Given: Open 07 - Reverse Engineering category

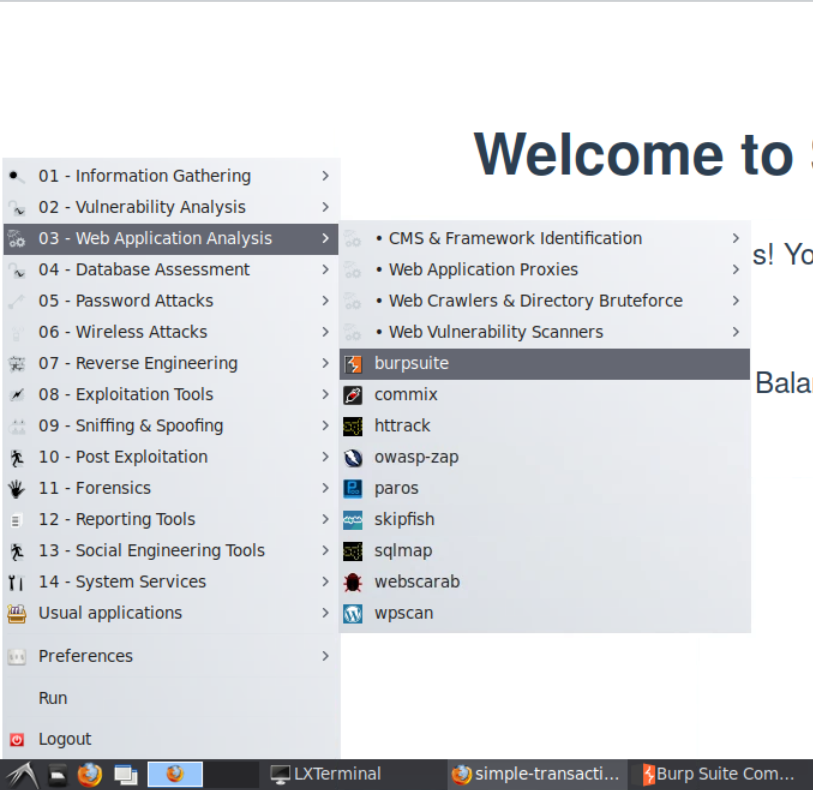Looking at the screenshot, I should coord(171,363).
